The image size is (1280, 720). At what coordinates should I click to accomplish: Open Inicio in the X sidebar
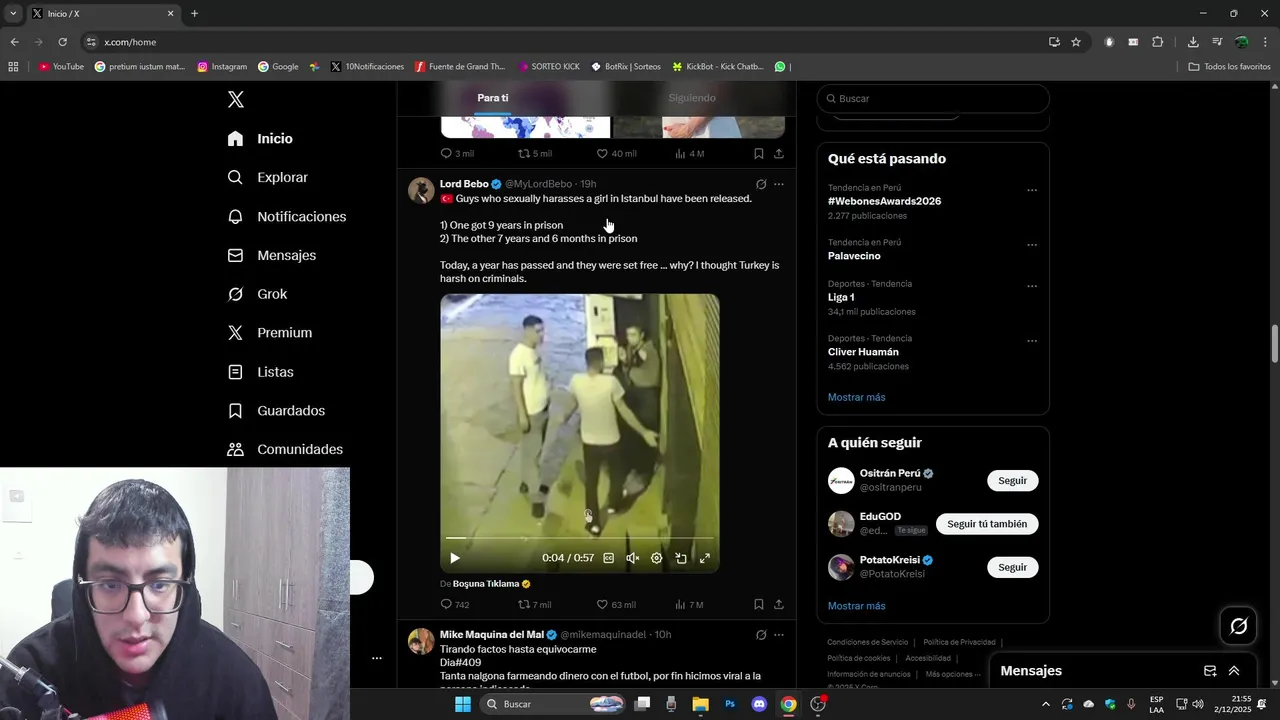click(260, 139)
